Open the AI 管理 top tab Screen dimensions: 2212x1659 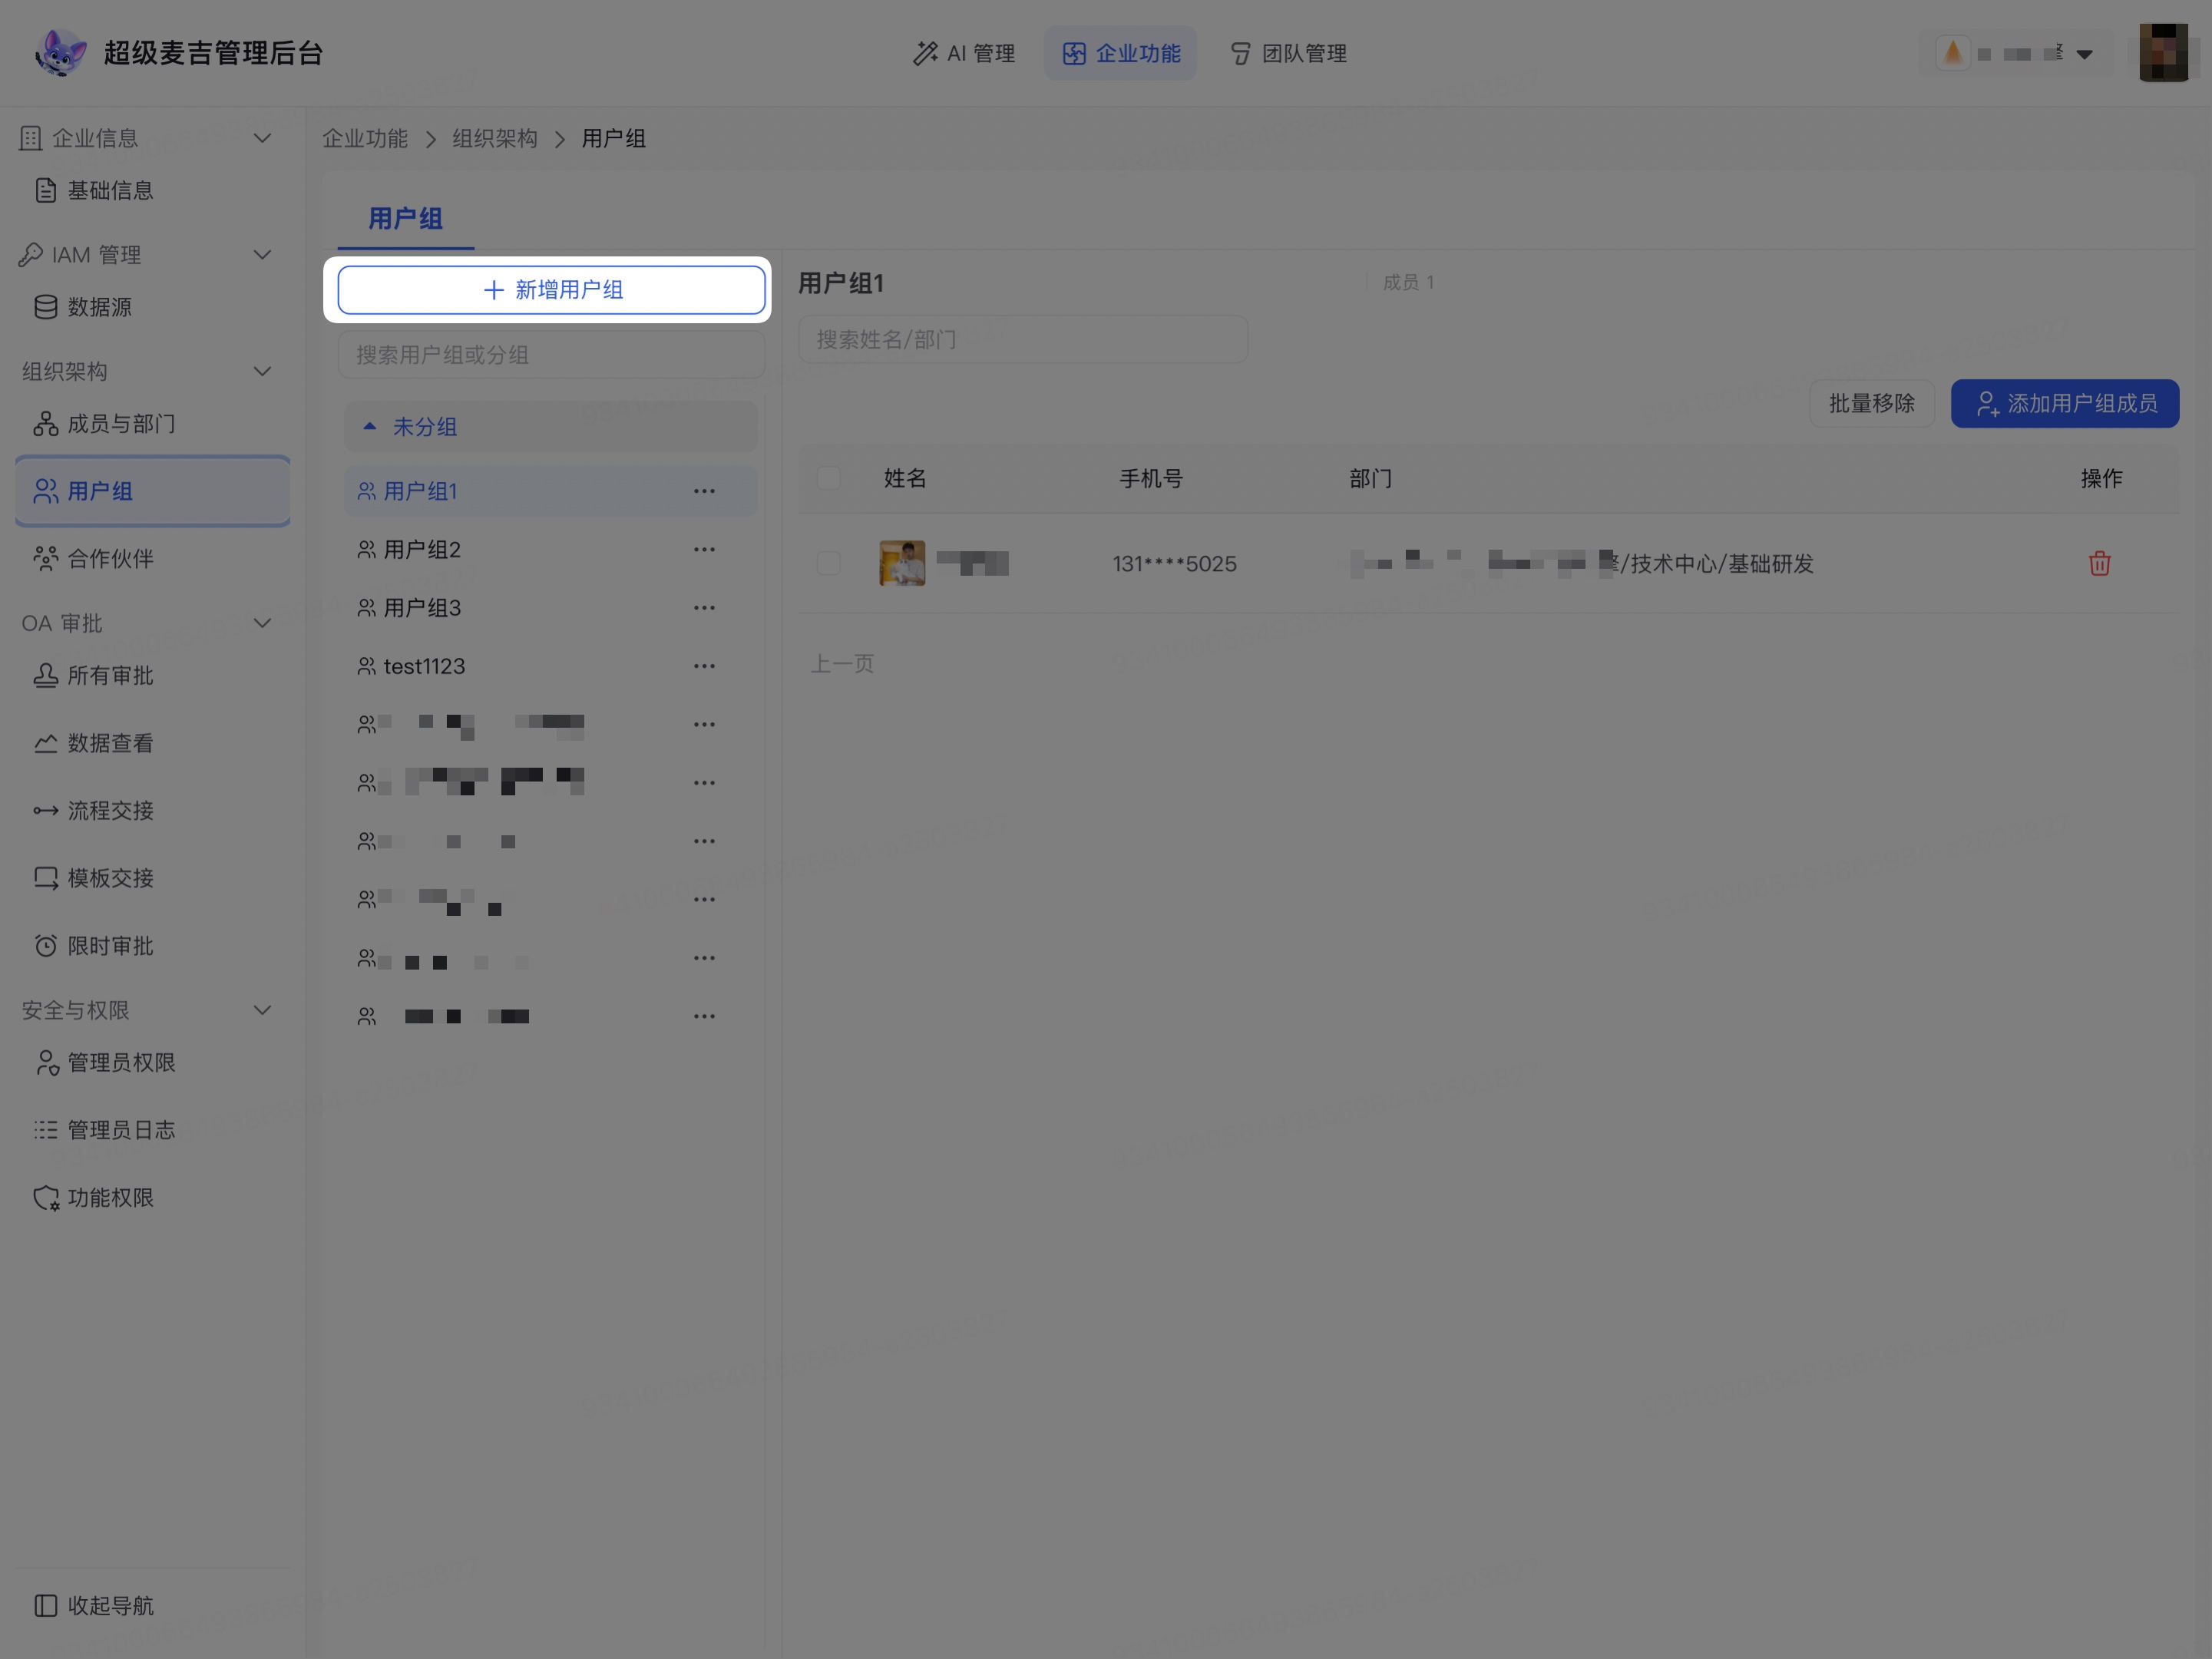pos(964,53)
